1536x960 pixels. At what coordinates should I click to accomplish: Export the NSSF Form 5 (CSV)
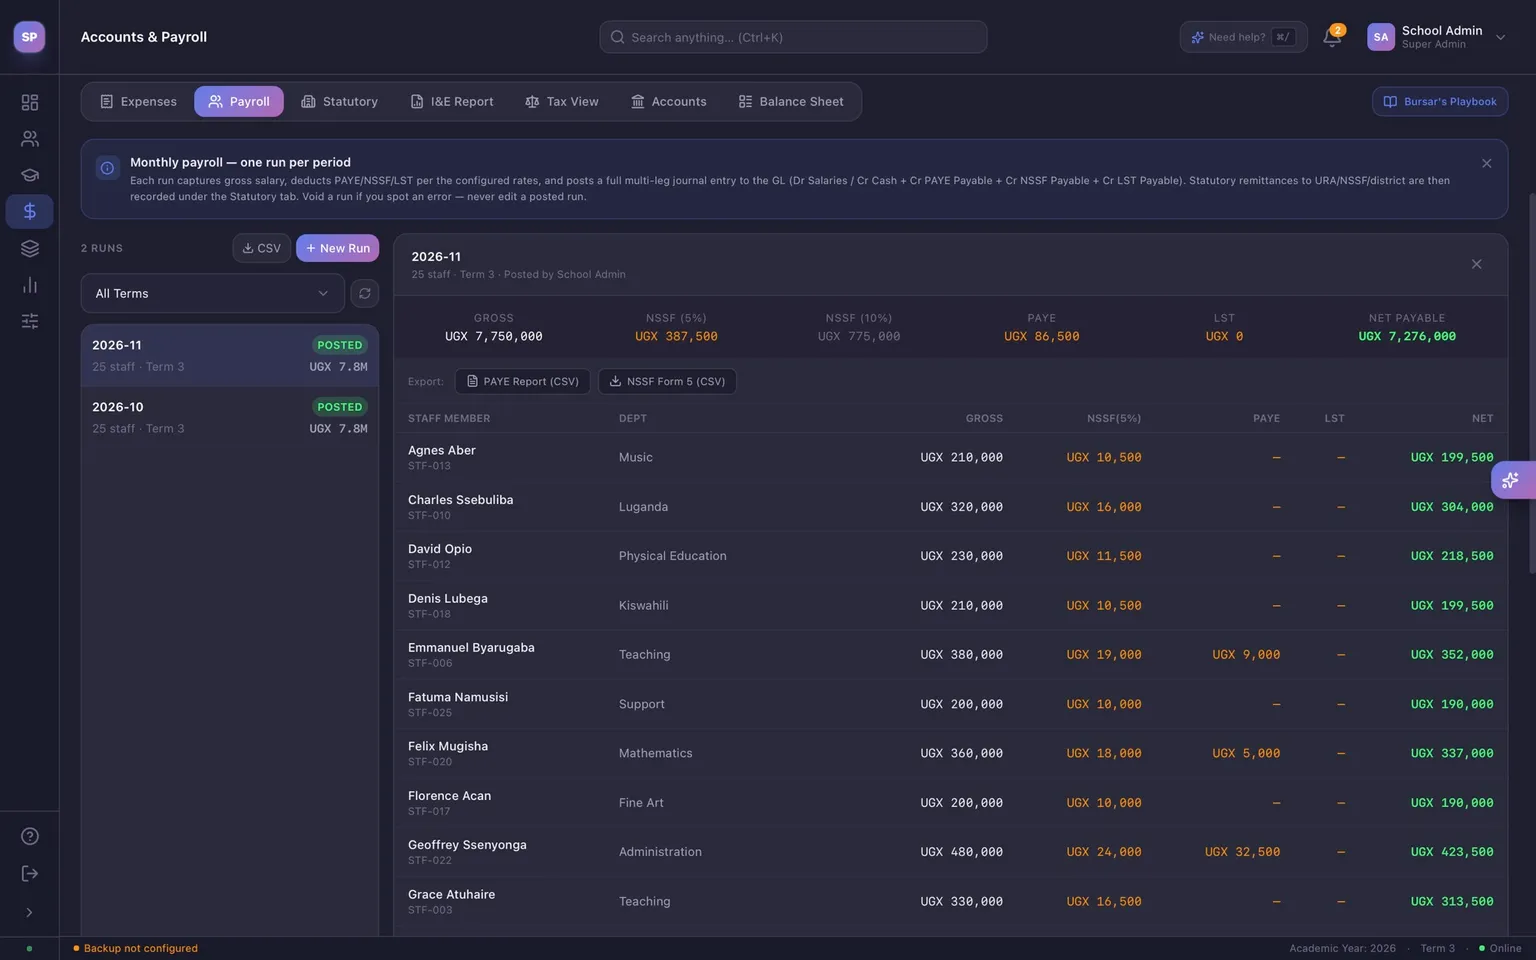(x=667, y=381)
